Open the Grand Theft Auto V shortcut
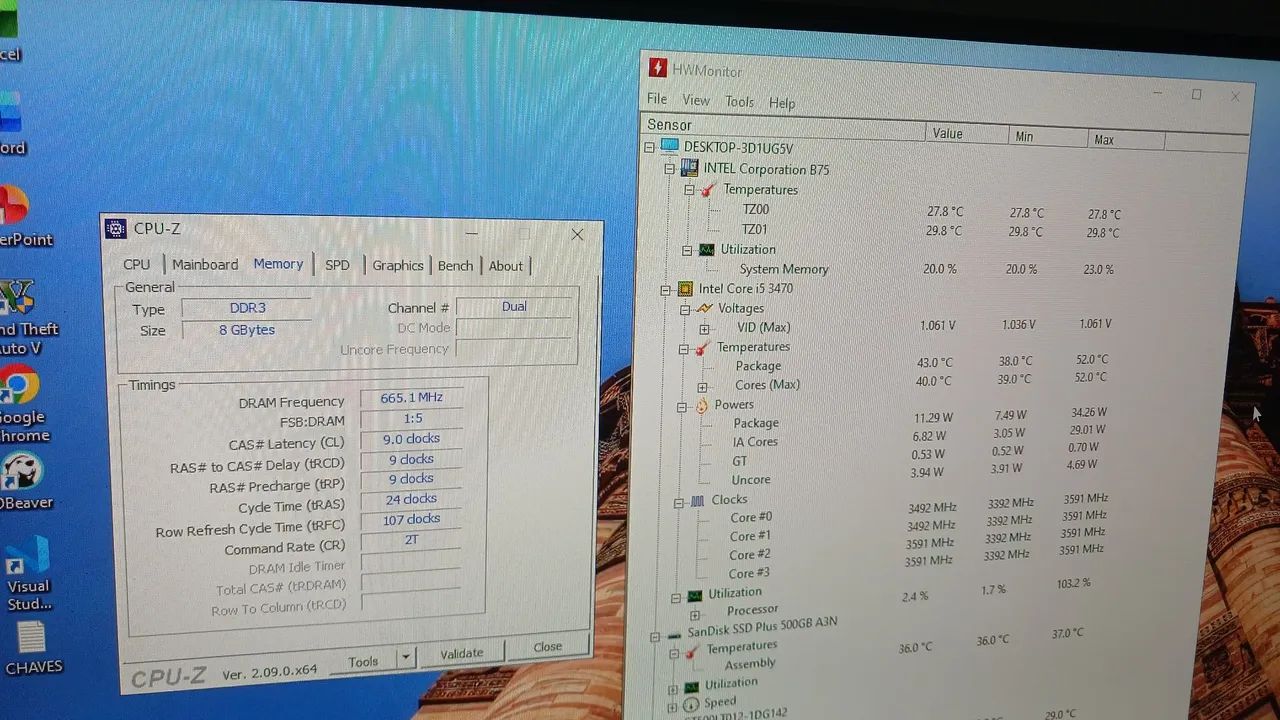 pyautogui.click(x=24, y=318)
